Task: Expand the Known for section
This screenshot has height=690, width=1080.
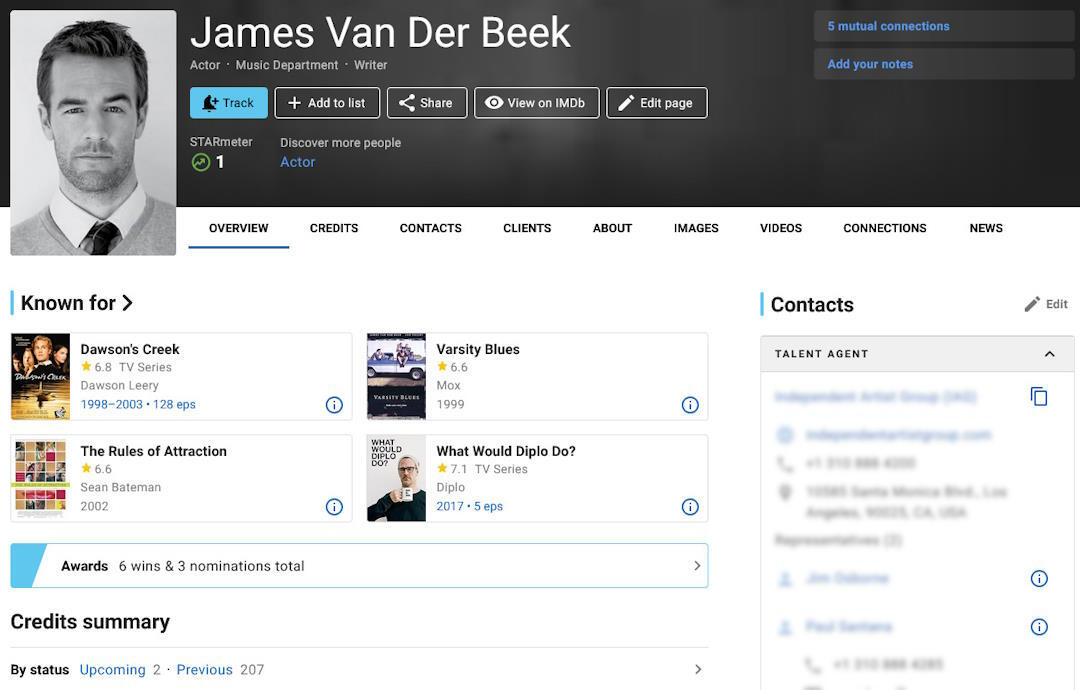Action: click(x=128, y=302)
